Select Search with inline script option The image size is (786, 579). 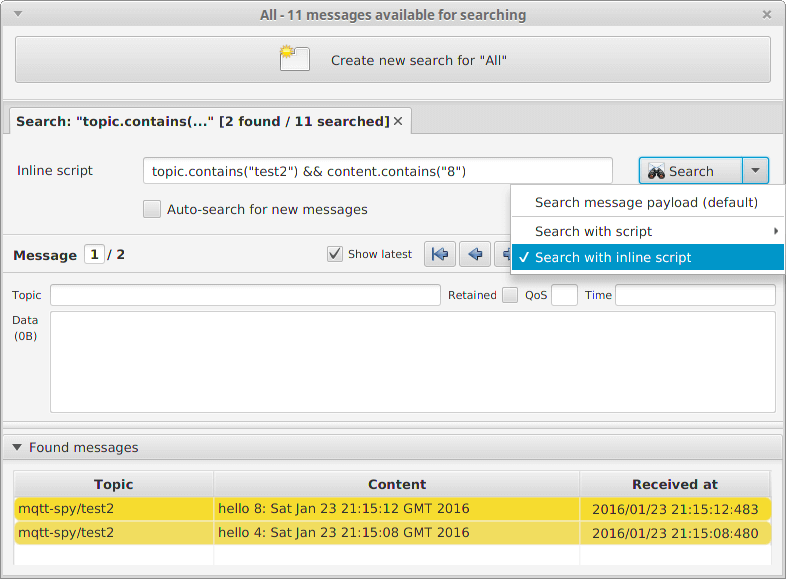(648, 257)
